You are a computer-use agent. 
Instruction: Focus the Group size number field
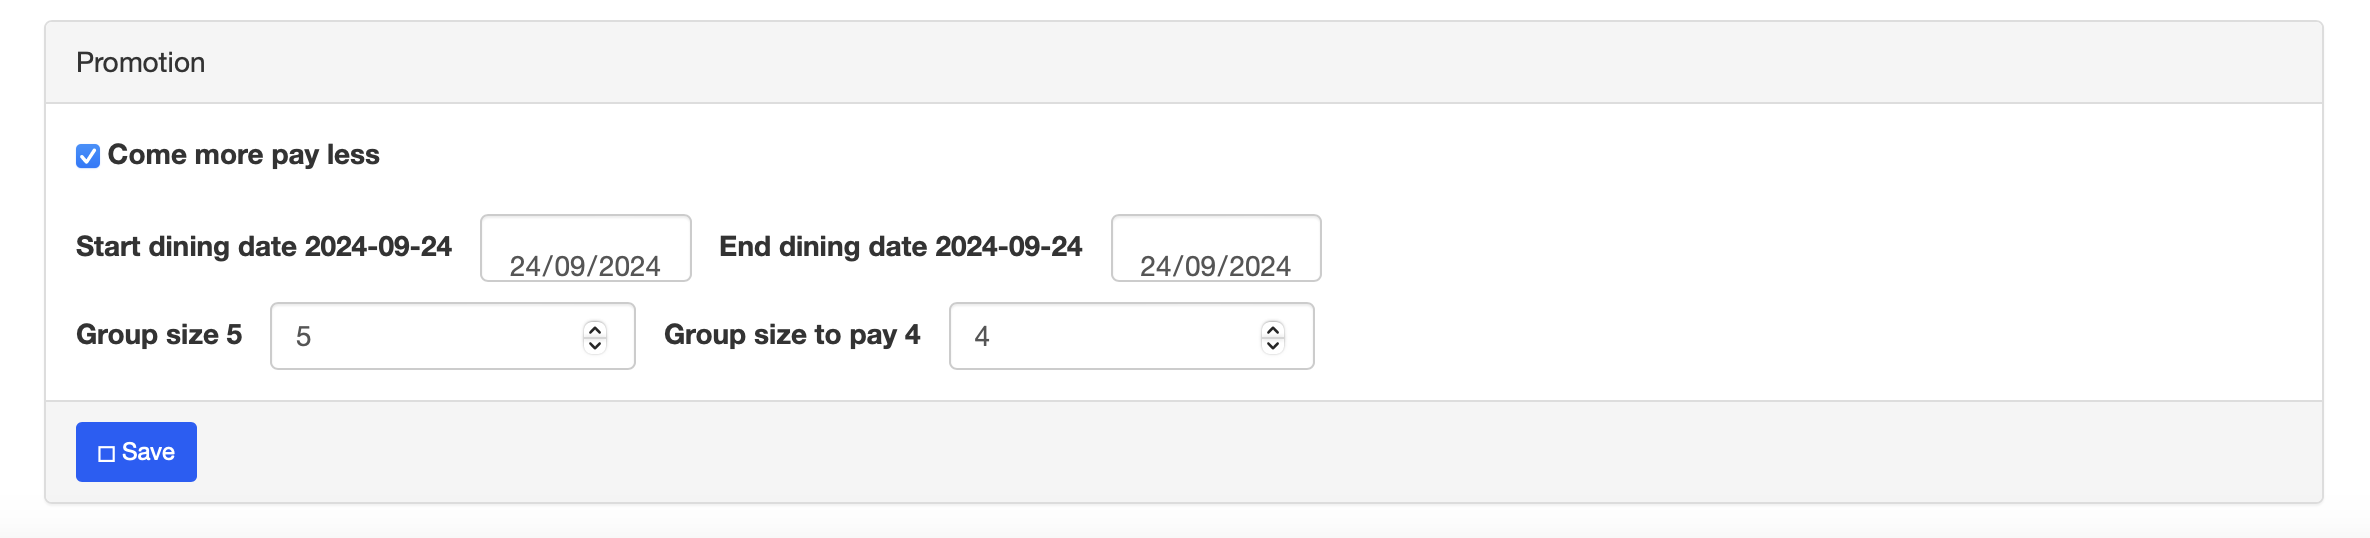430,336
